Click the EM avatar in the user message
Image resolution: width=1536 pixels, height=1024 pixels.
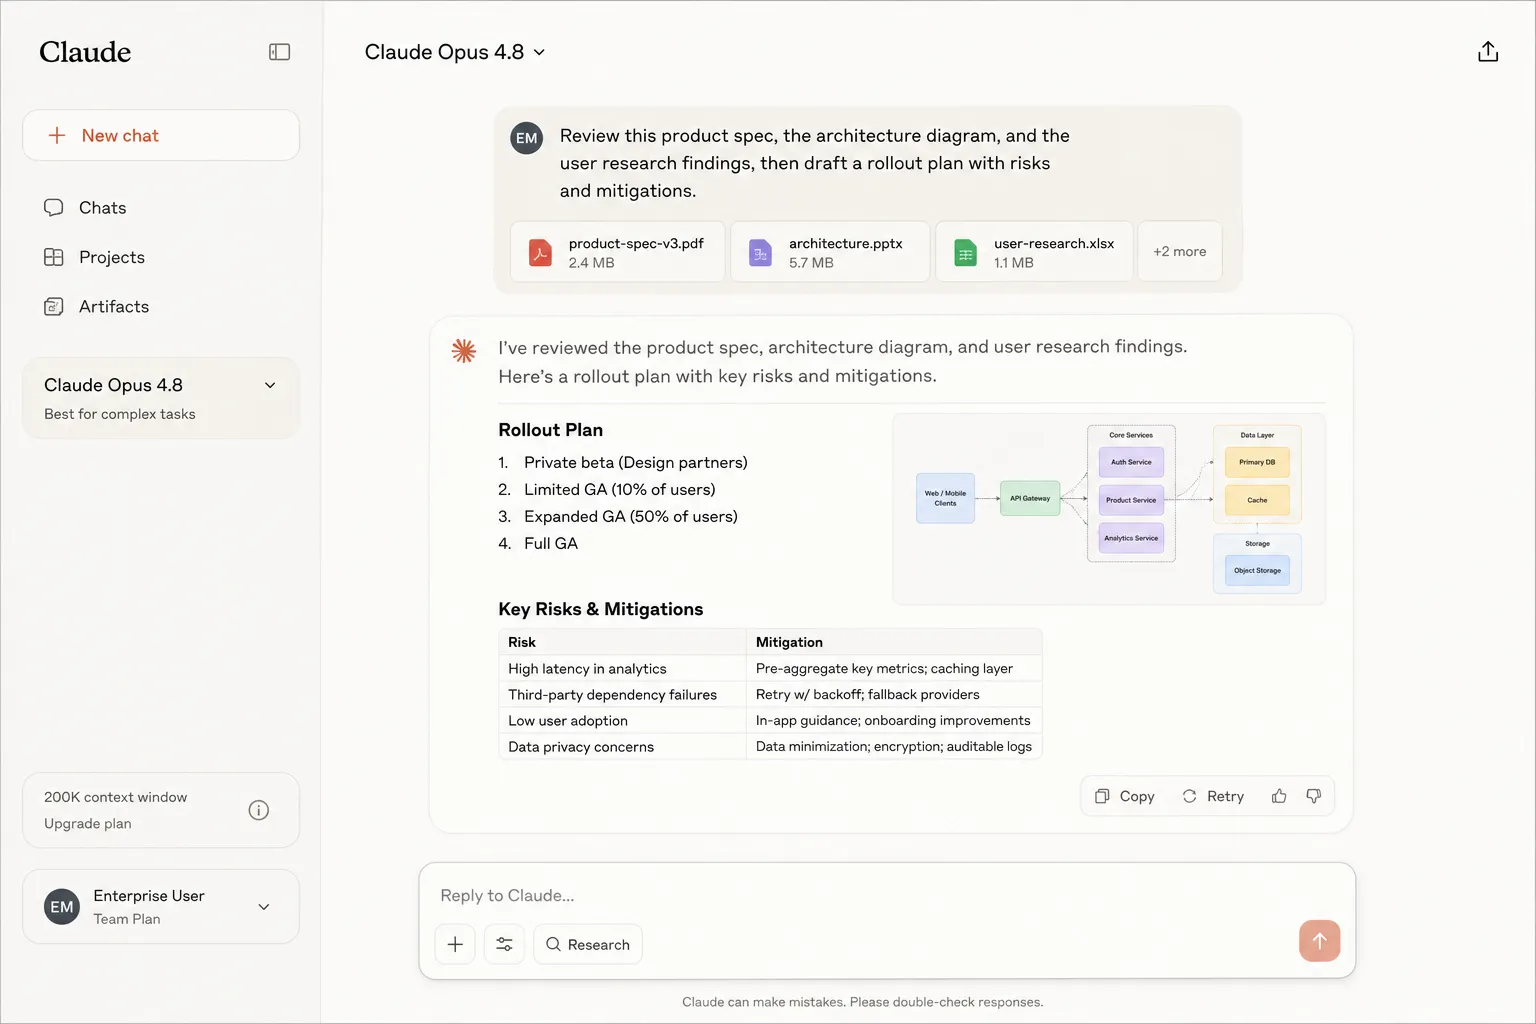point(527,138)
